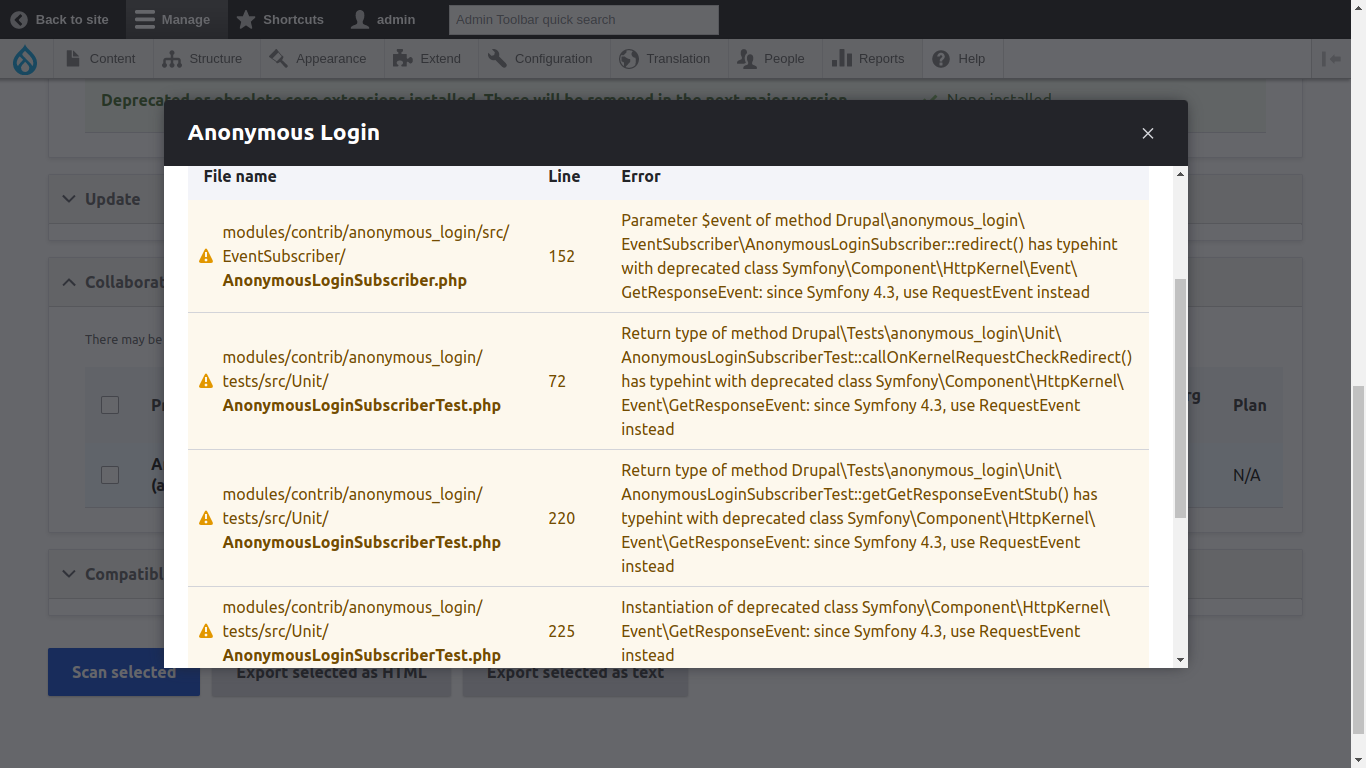The height and width of the screenshot is (768, 1366).
Task: Open the Extend menu
Action: [x=428, y=59]
